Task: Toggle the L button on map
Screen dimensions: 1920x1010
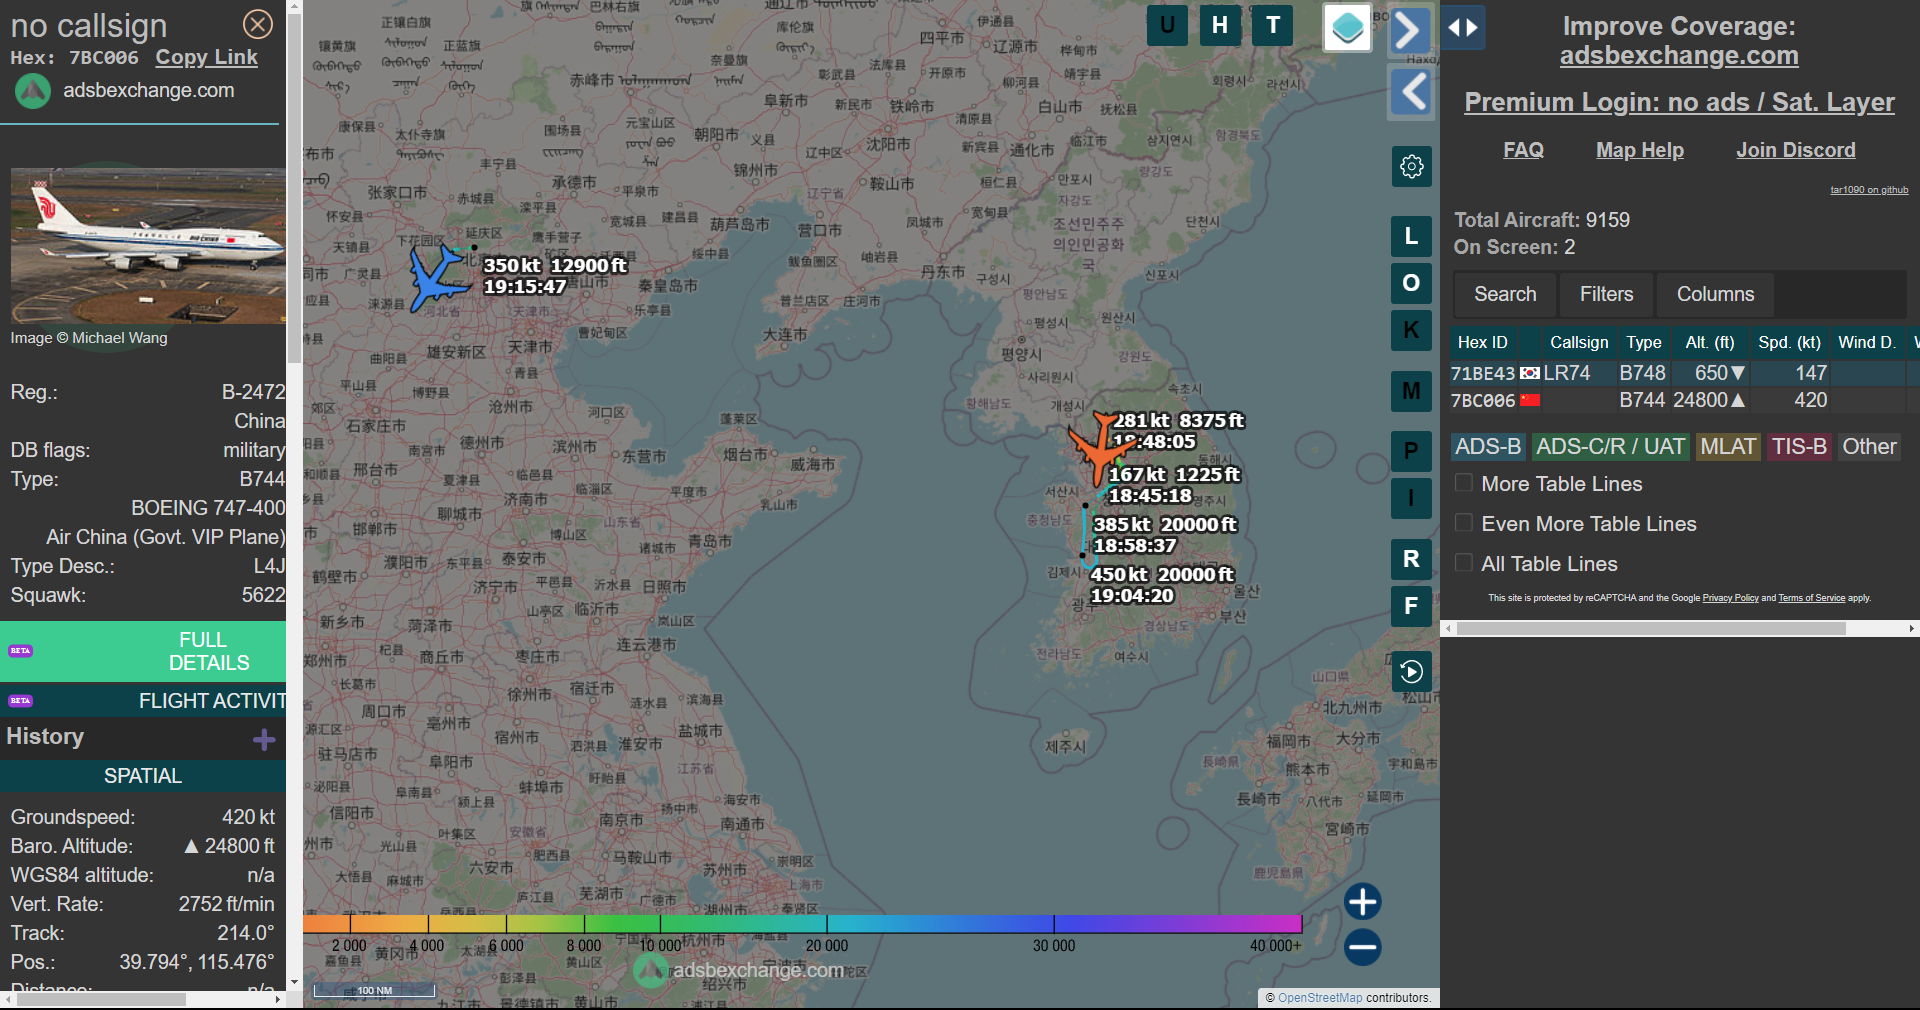Action: point(1411,236)
